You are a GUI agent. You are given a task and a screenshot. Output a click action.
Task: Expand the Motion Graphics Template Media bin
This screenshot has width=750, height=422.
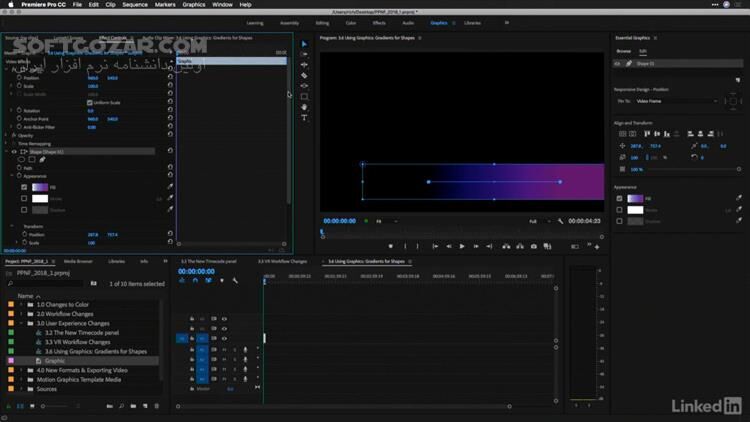point(21,379)
